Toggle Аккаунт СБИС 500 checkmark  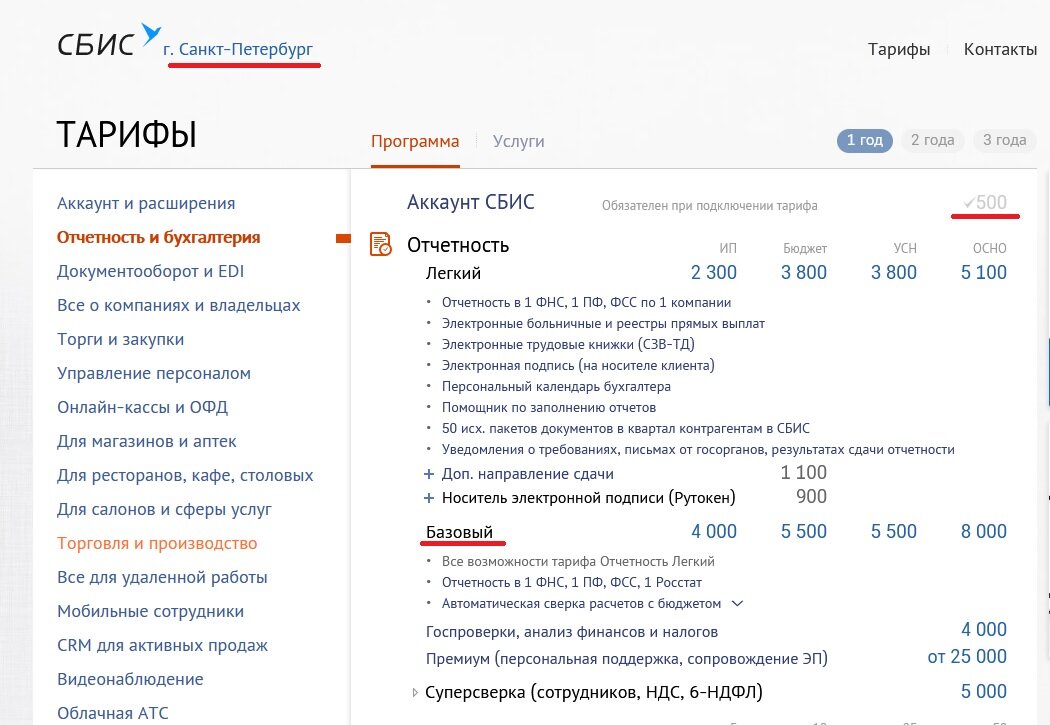(969, 202)
